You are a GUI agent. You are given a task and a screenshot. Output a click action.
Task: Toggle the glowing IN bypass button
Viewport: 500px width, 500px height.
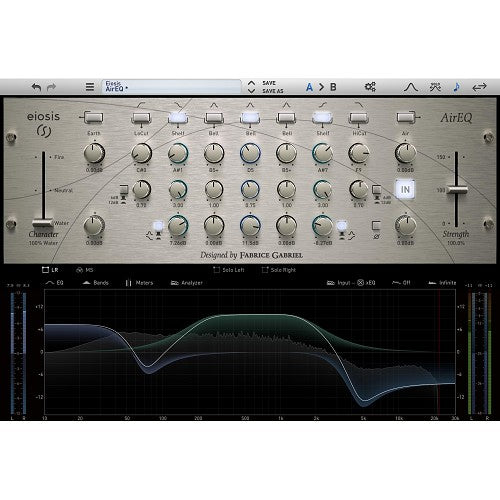pos(405,190)
